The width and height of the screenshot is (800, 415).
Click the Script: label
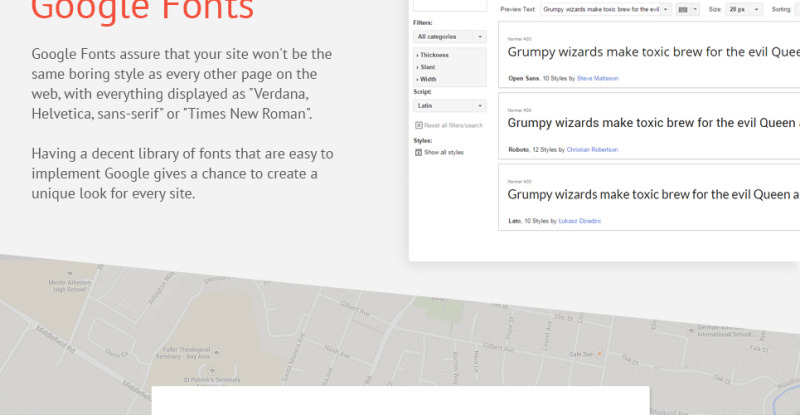422,92
